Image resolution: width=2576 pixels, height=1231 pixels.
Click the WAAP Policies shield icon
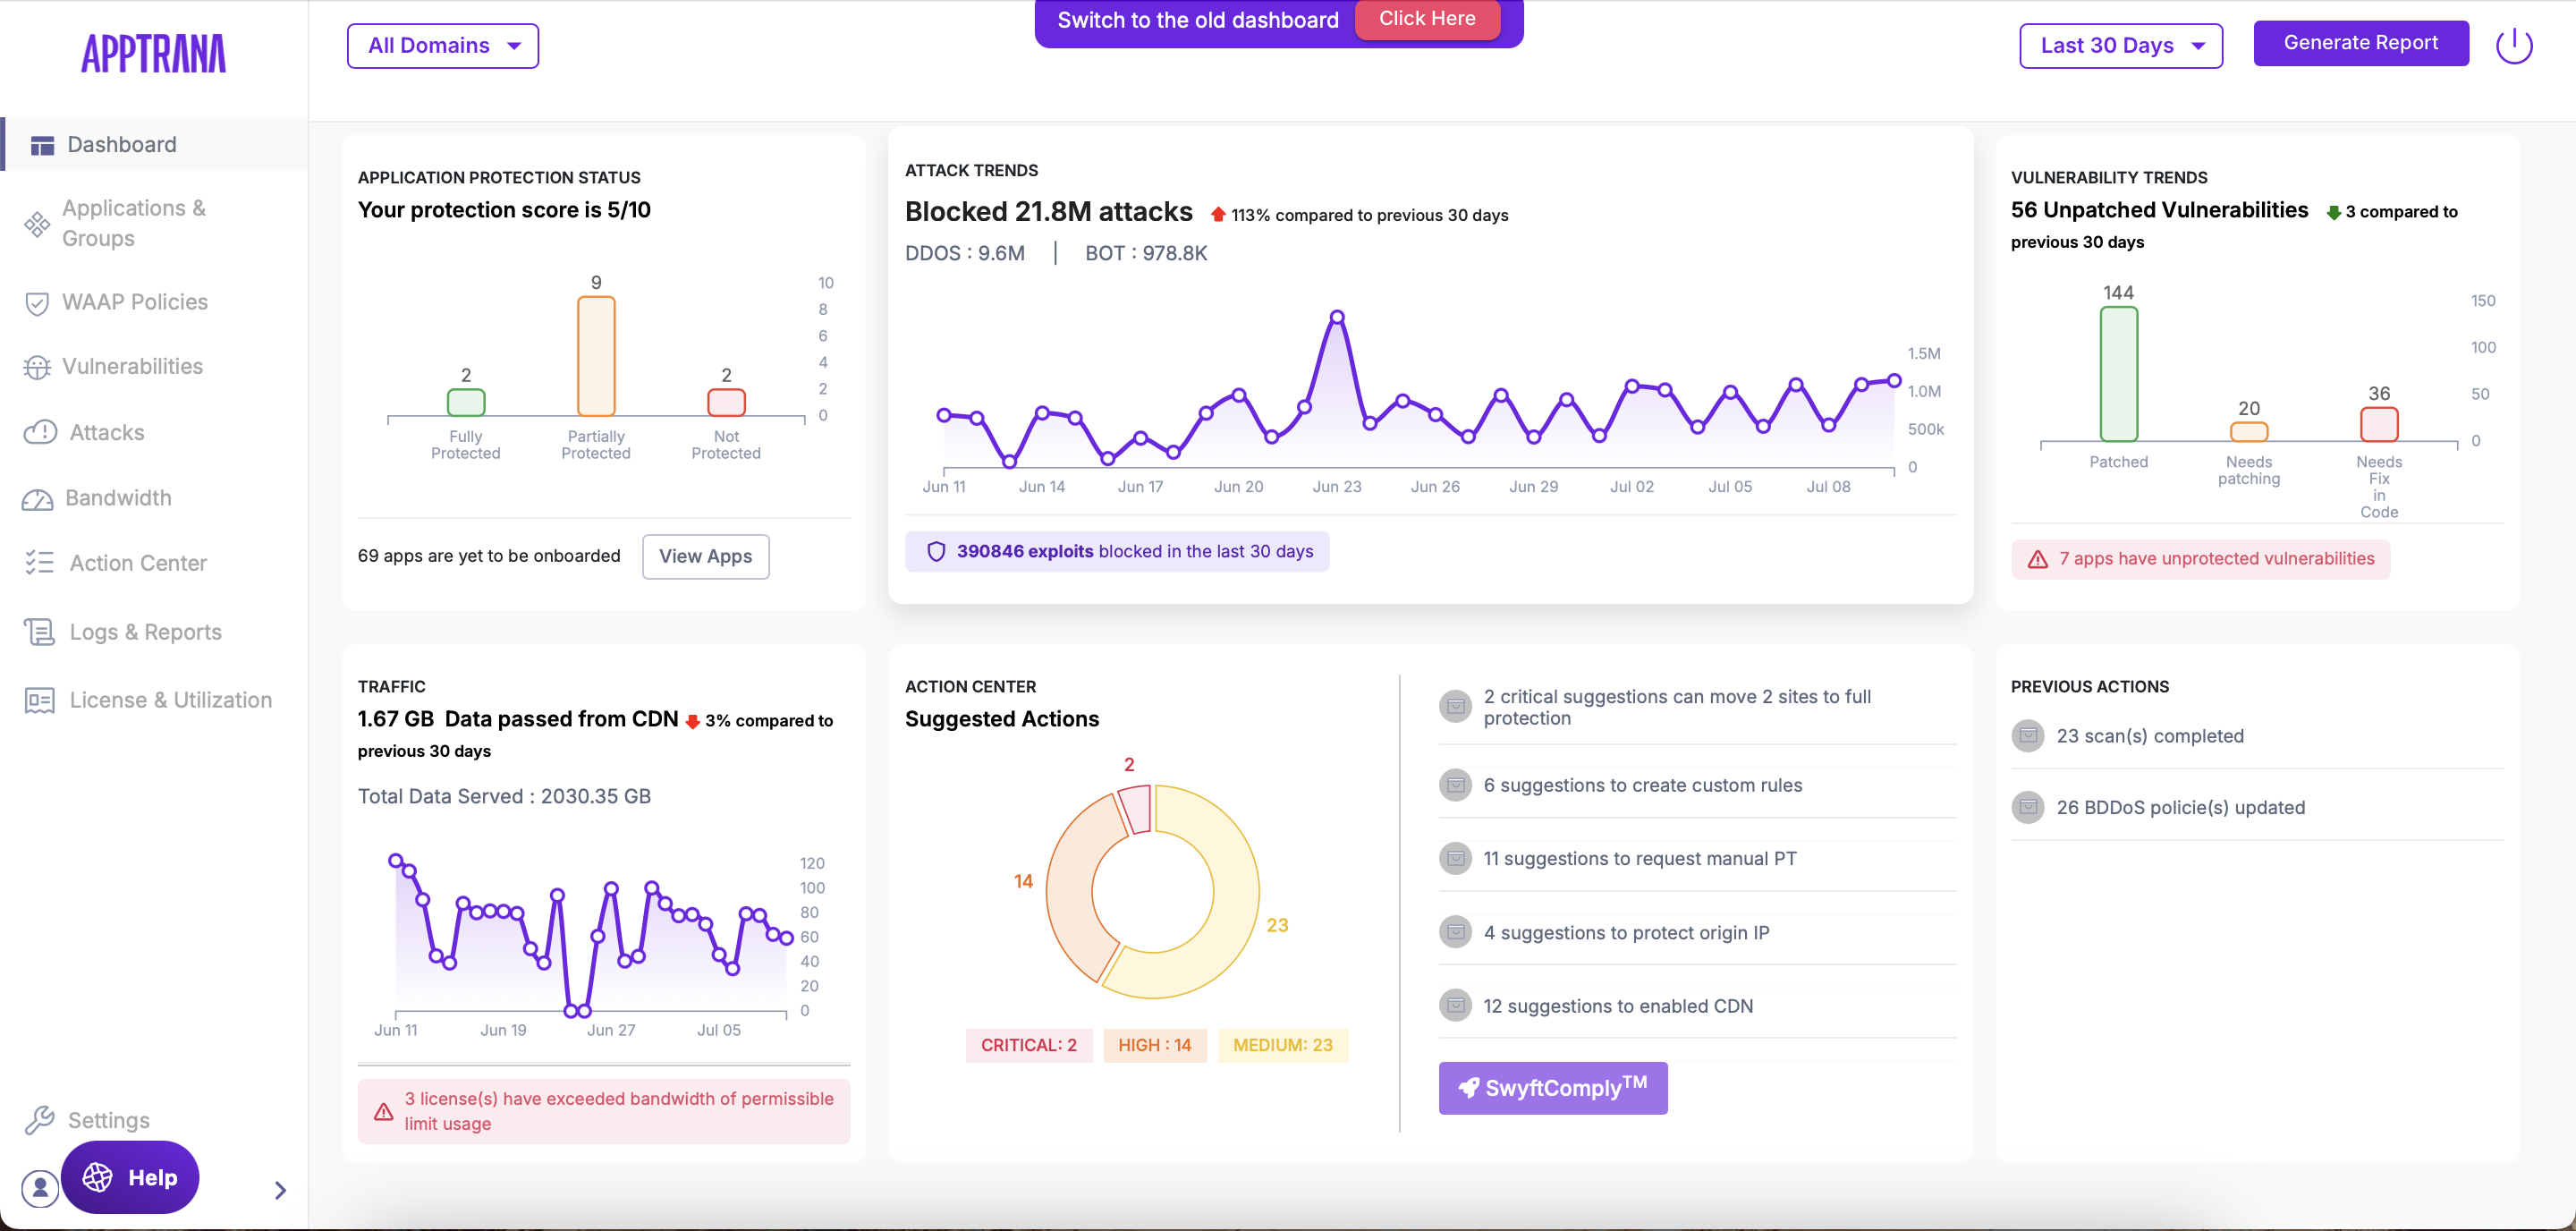pos(37,303)
